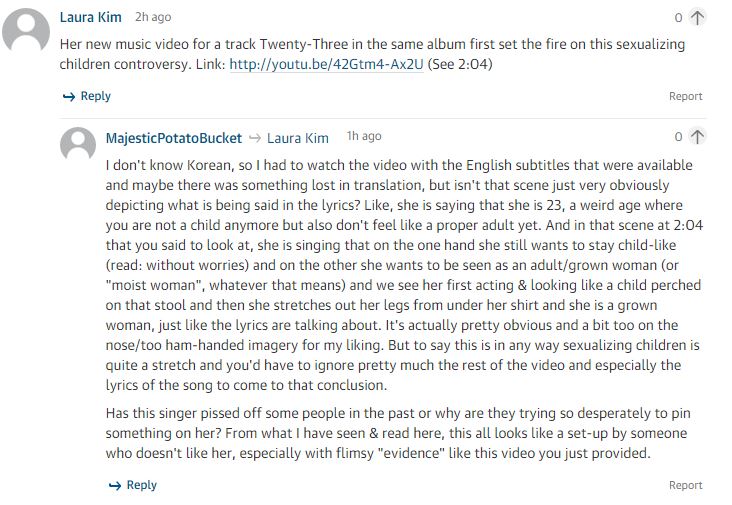This screenshot has height=505, width=732.
Task: Jump to parent via 'Laura Kim' mention in reply header
Action: click(x=298, y=137)
